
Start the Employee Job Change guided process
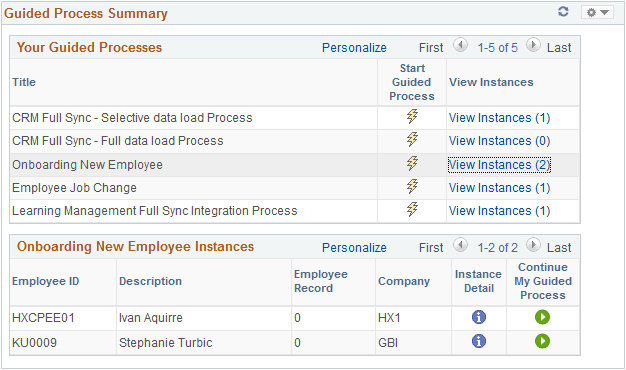point(412,186)
